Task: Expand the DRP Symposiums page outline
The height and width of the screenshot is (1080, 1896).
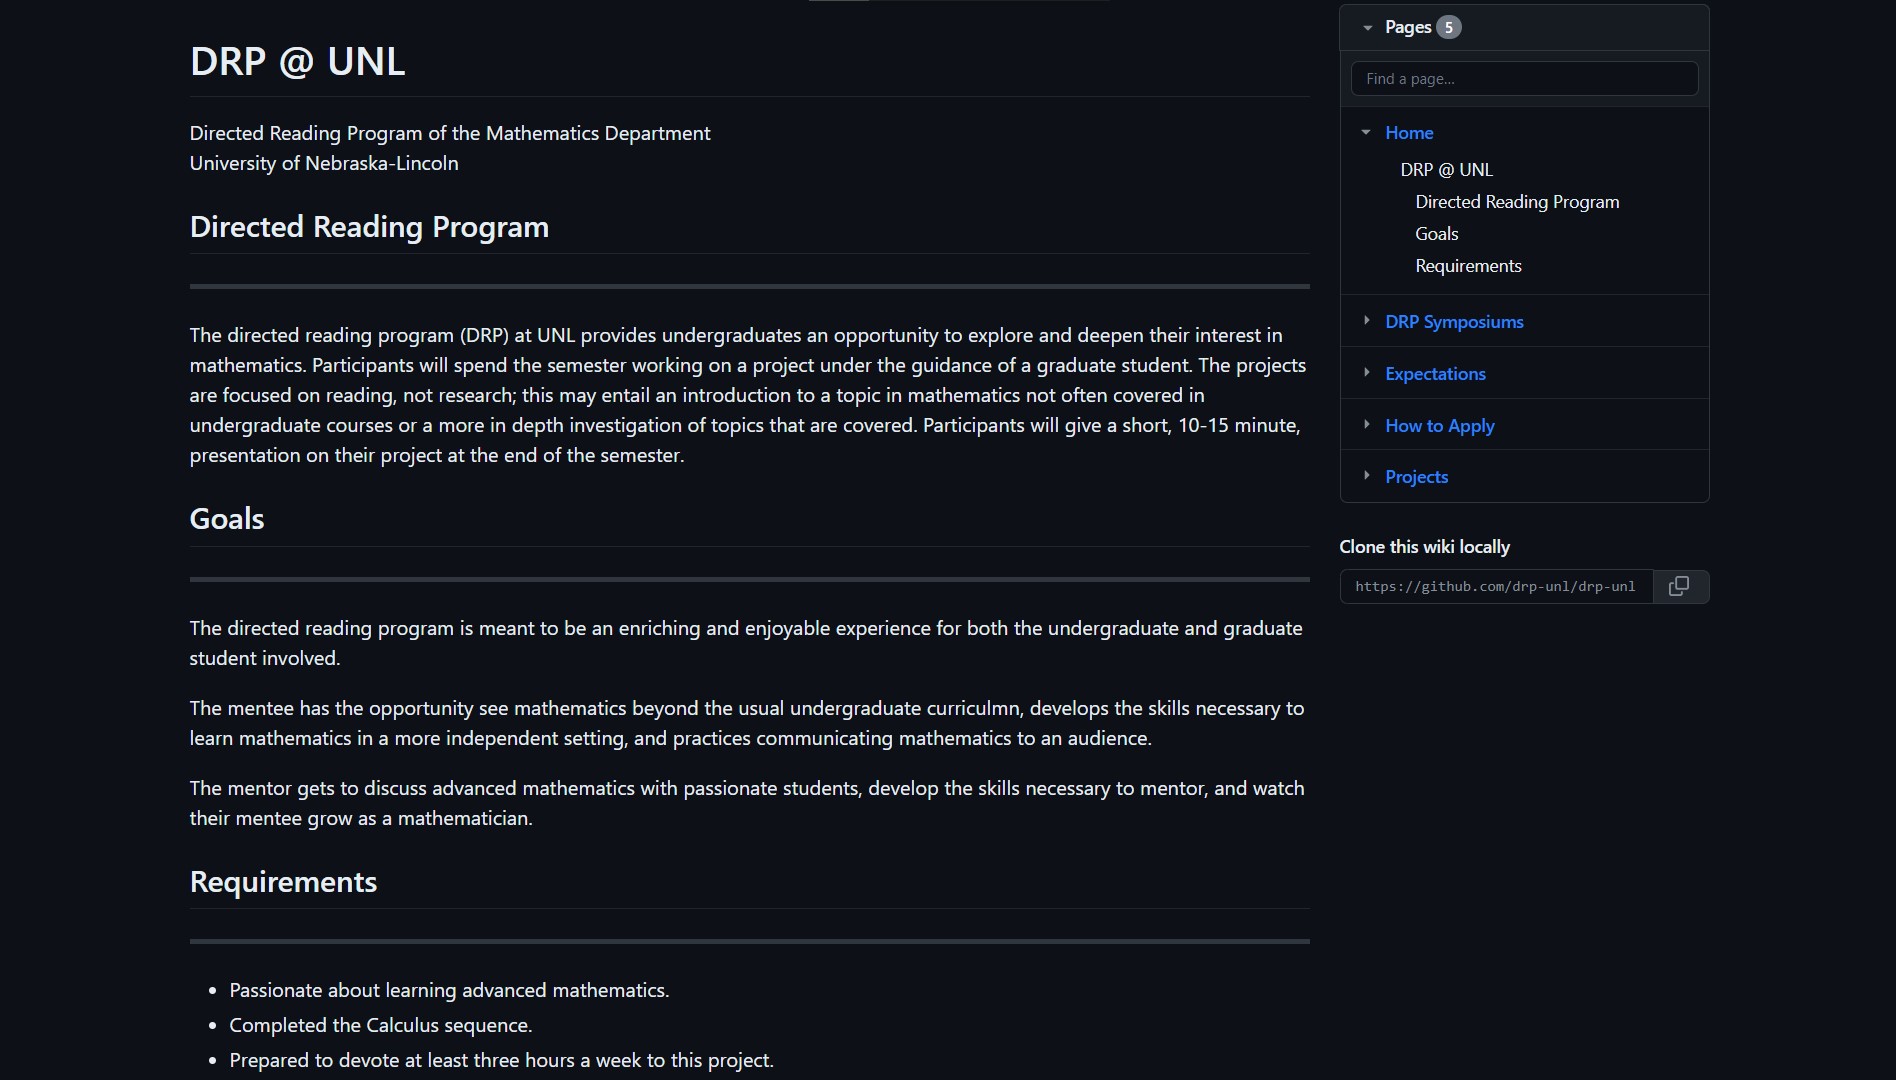Action: click(1366, 321)
